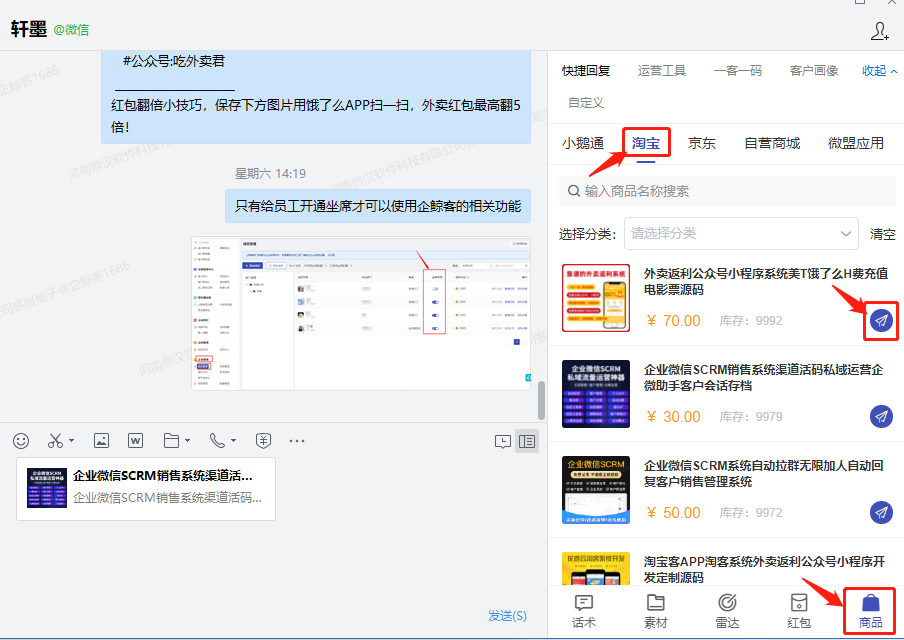This screenshot has width=904, height=640.
Task: Focus the 输入商品名称搜索 search field
Action: point(728,191)
